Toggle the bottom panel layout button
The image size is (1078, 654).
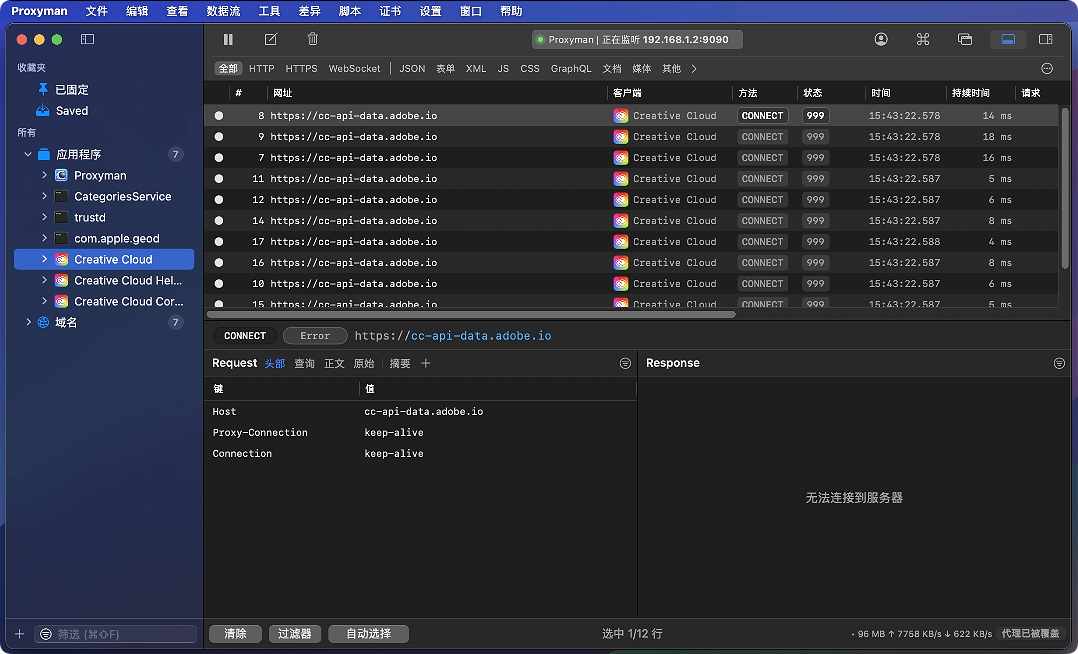click(x=1008, y=39)
